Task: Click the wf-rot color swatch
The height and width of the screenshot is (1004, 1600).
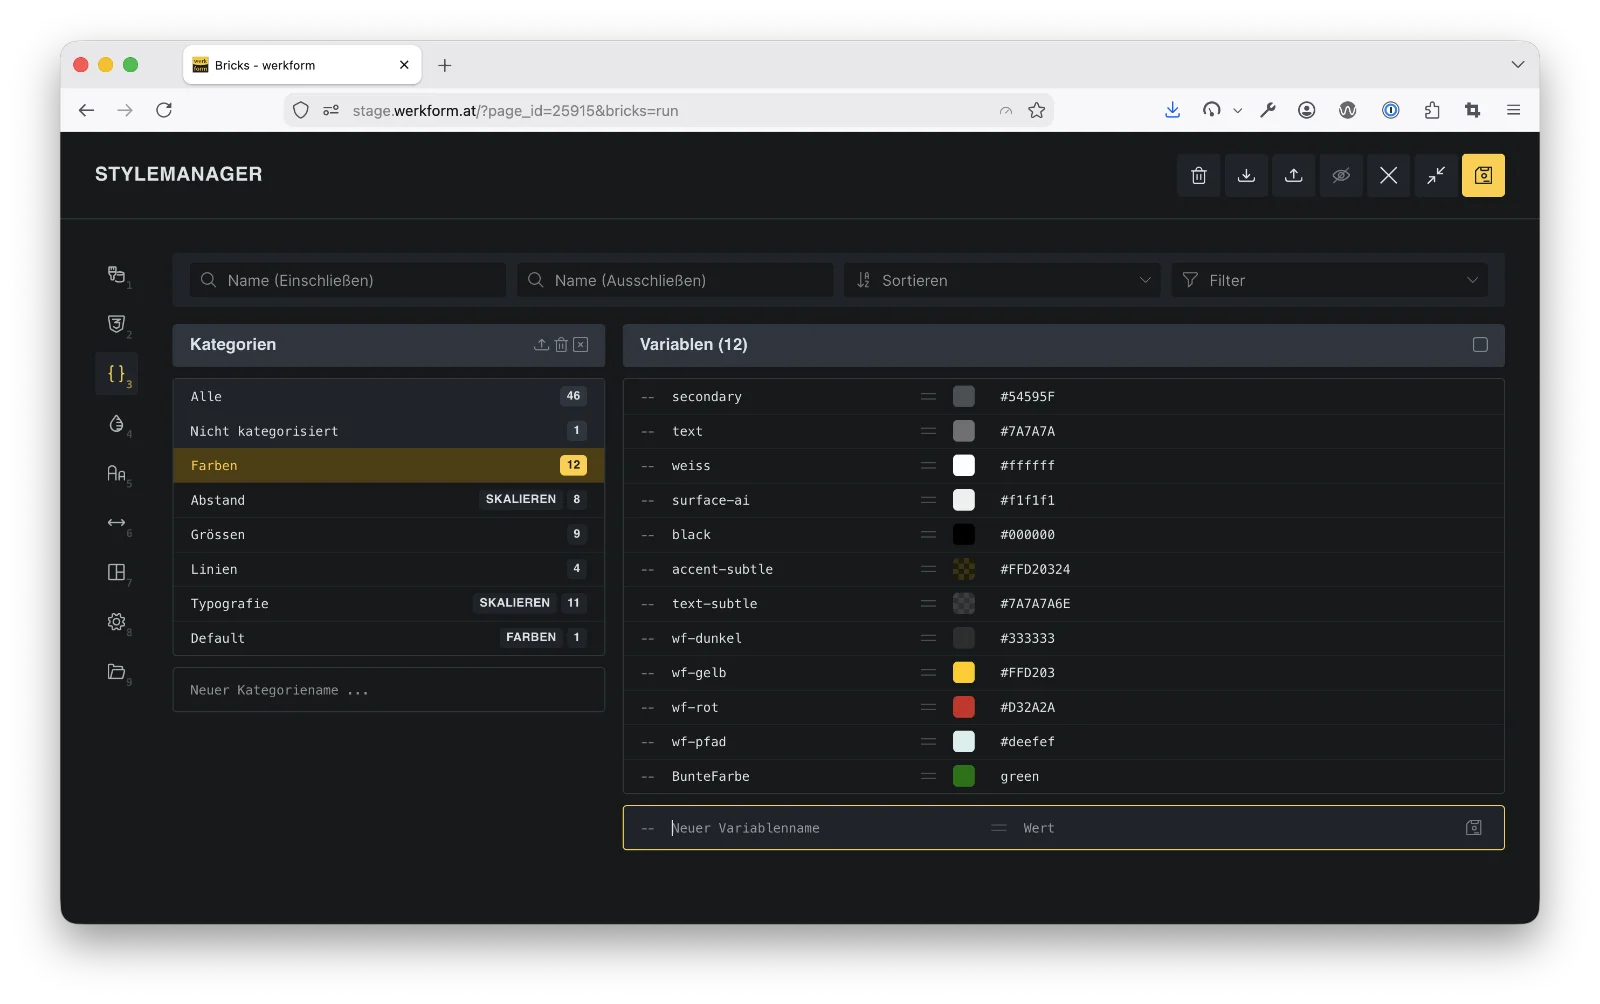Action: 964,707
